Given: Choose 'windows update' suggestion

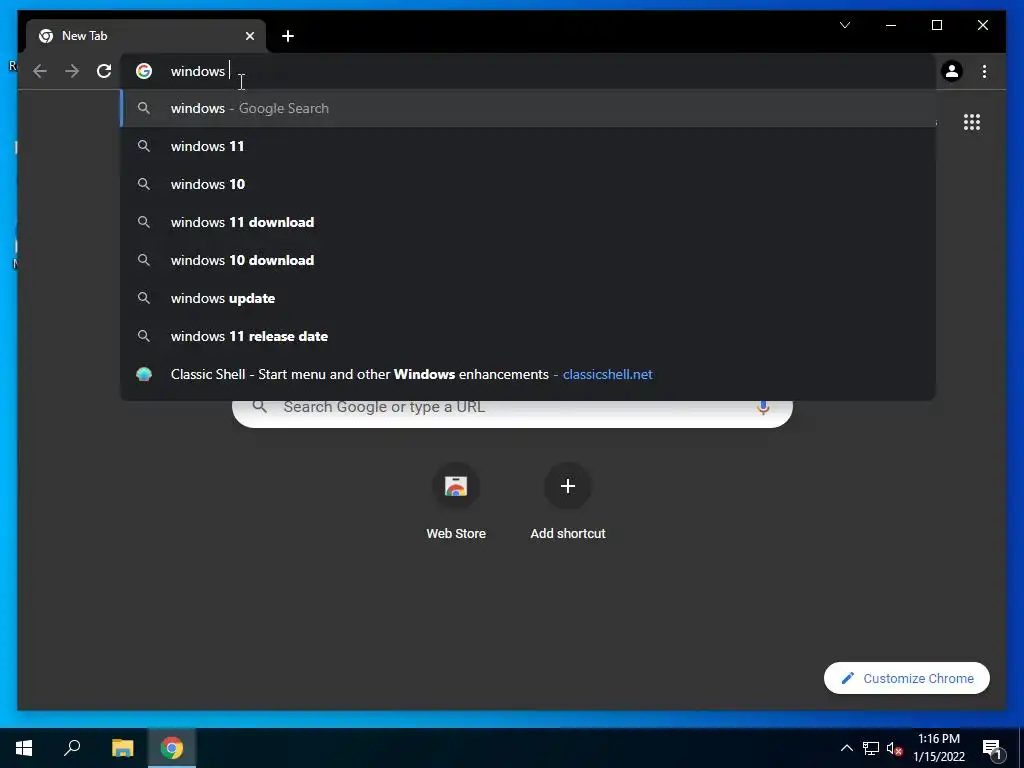Looking at the screenshot, I should 528,298.
